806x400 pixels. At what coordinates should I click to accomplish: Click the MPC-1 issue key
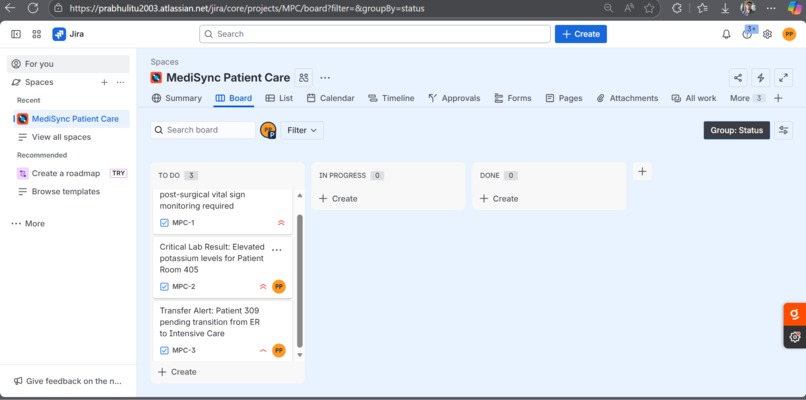click(x=183, y=223)
